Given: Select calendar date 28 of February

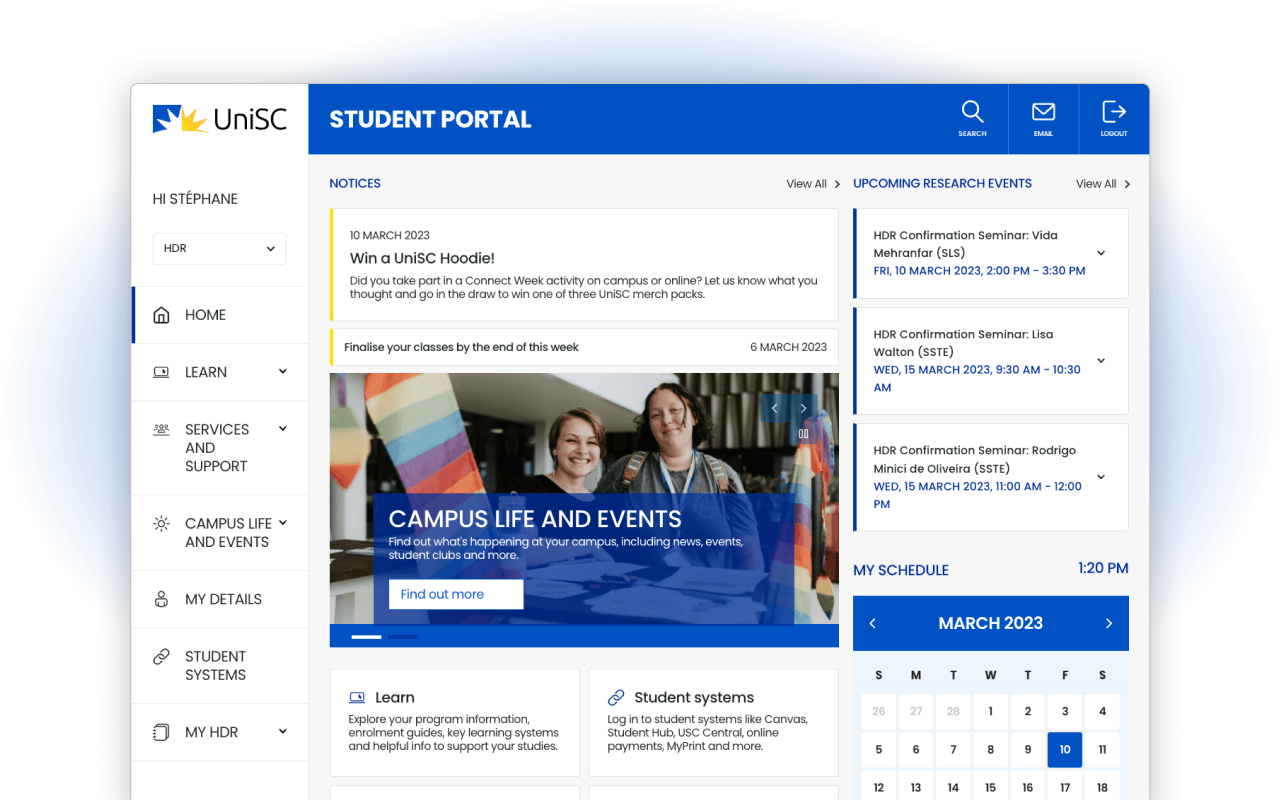Looking at the screenshot, I should coord(953,712).
